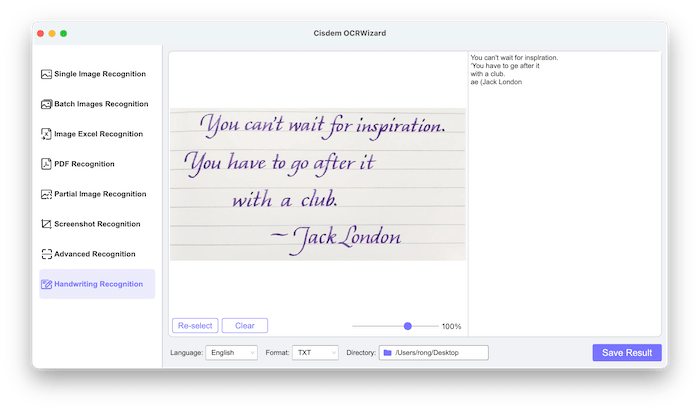700x411 pixels.
Task: Hit the Clear button
Action: pos(245,325)
